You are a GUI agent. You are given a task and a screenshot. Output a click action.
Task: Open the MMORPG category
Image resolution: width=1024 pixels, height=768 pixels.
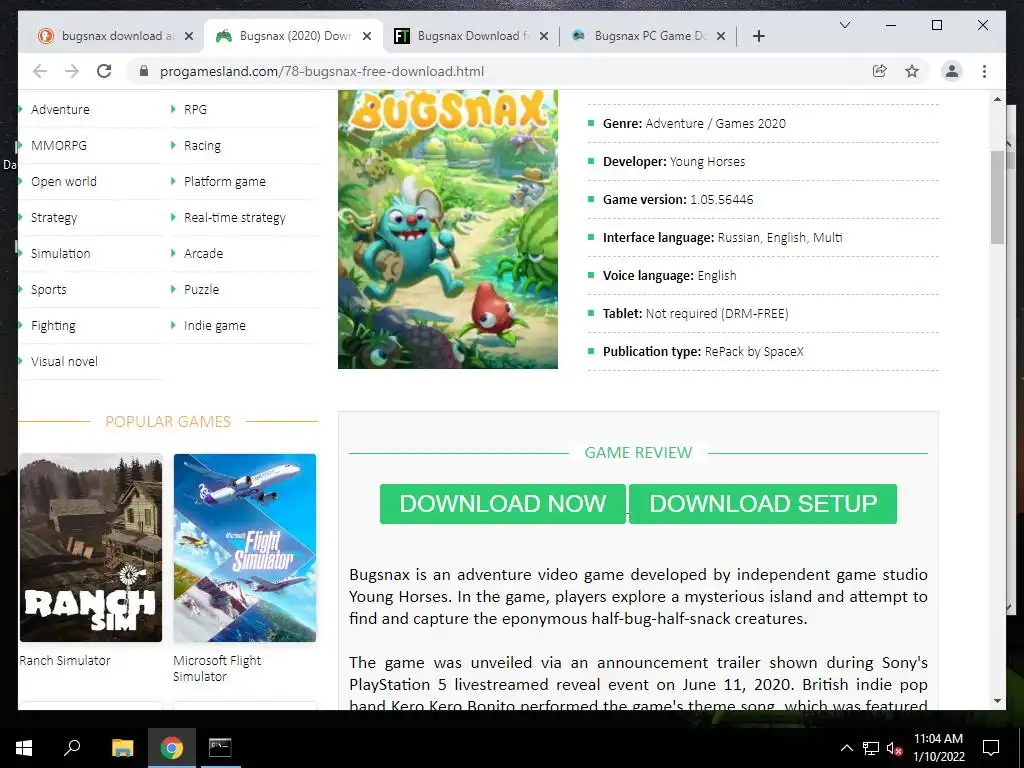58,145
